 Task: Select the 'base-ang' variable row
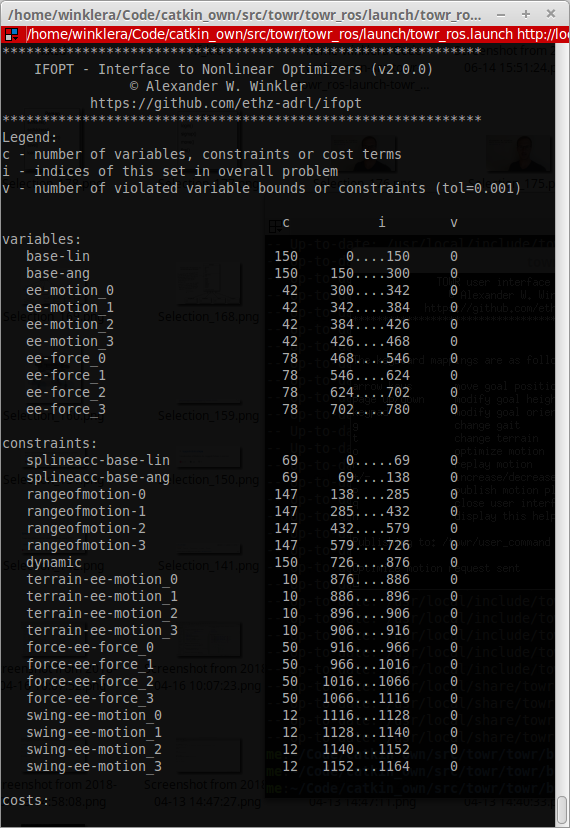point(229,273)
